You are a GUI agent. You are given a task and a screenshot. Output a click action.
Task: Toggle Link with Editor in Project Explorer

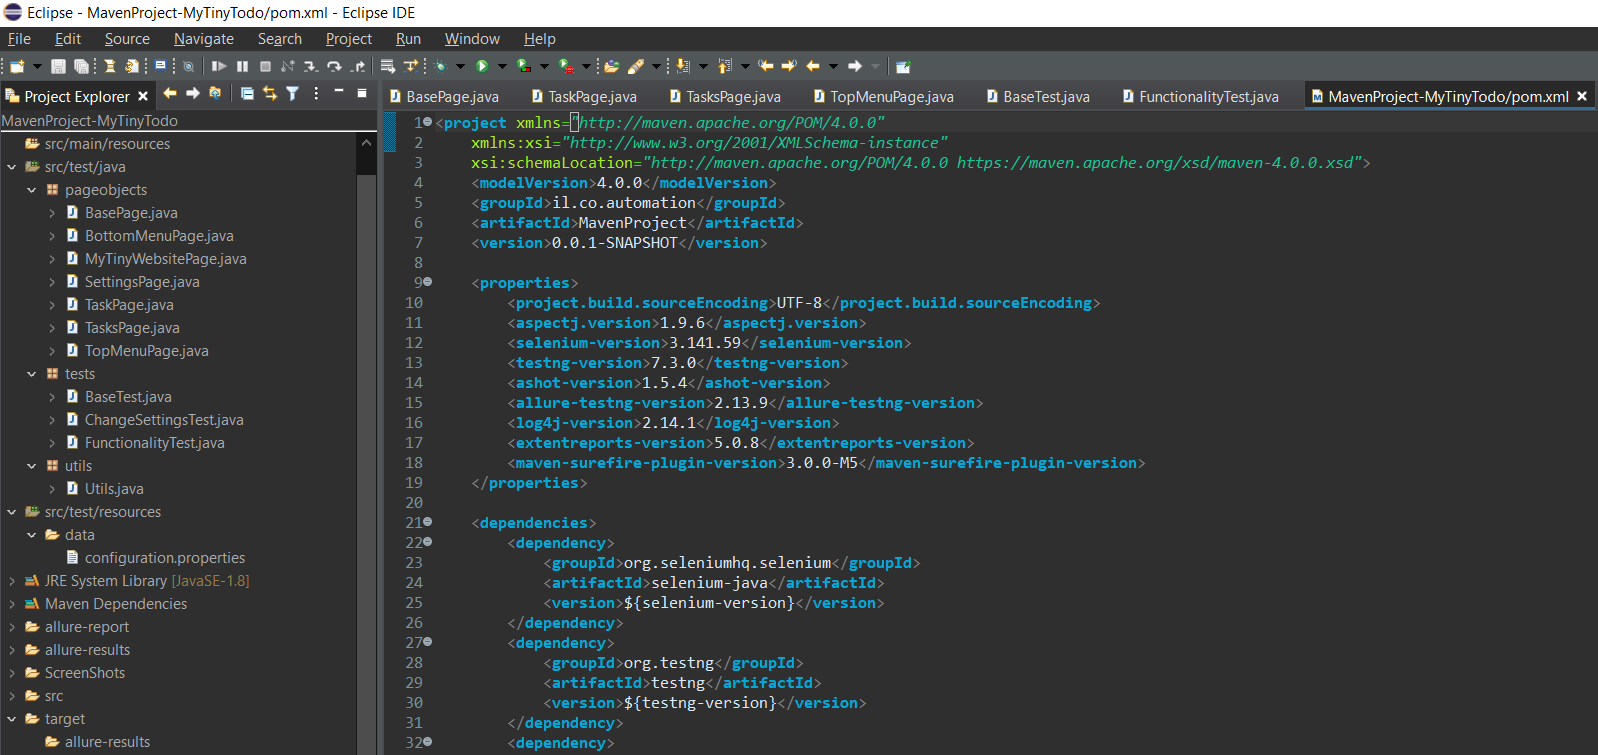[269, 93]
